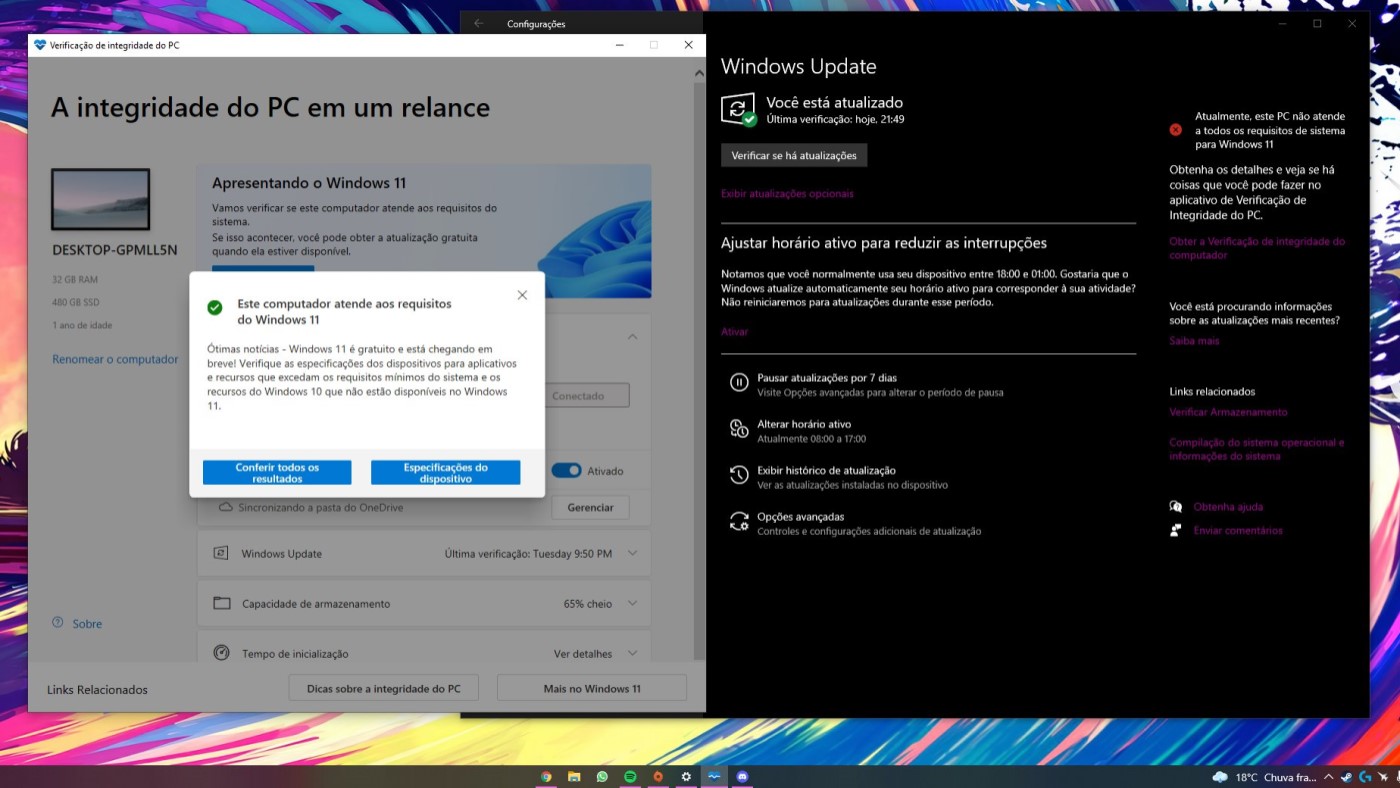Viewport: 1400px width, 788px height.
Task: Open WhatsApp from the taskbar
Action: pyautogui.click(x=602, y=776)
